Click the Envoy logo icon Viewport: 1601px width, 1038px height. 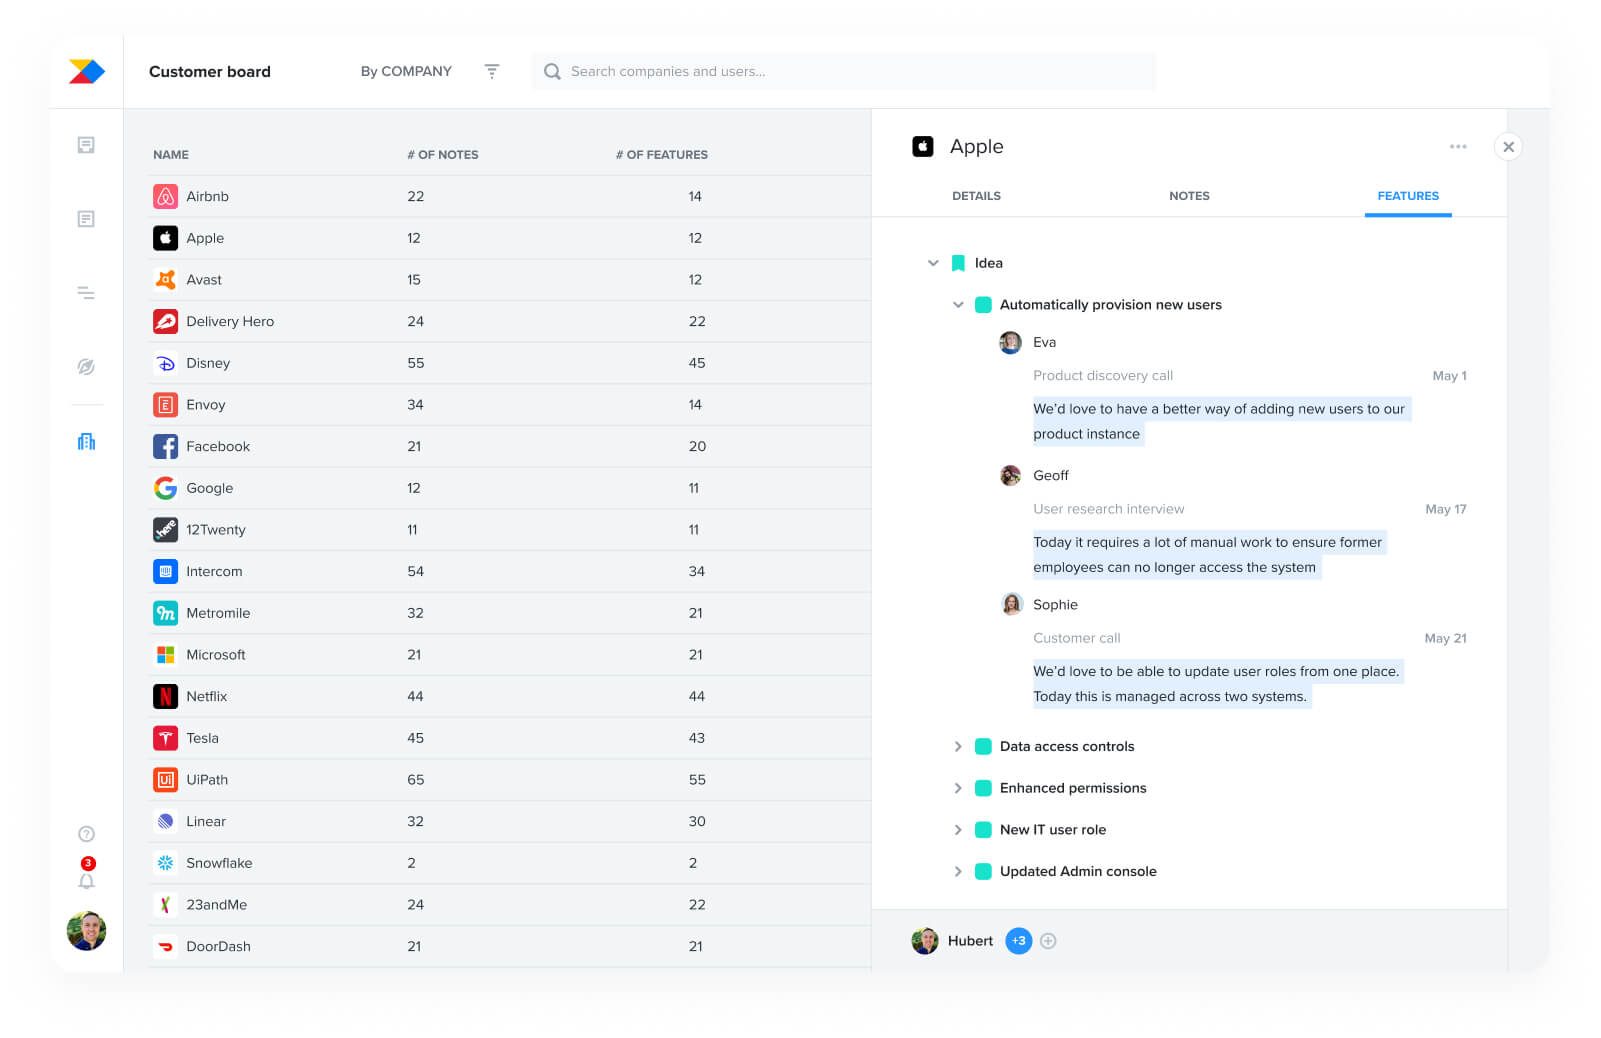[165, 405]
